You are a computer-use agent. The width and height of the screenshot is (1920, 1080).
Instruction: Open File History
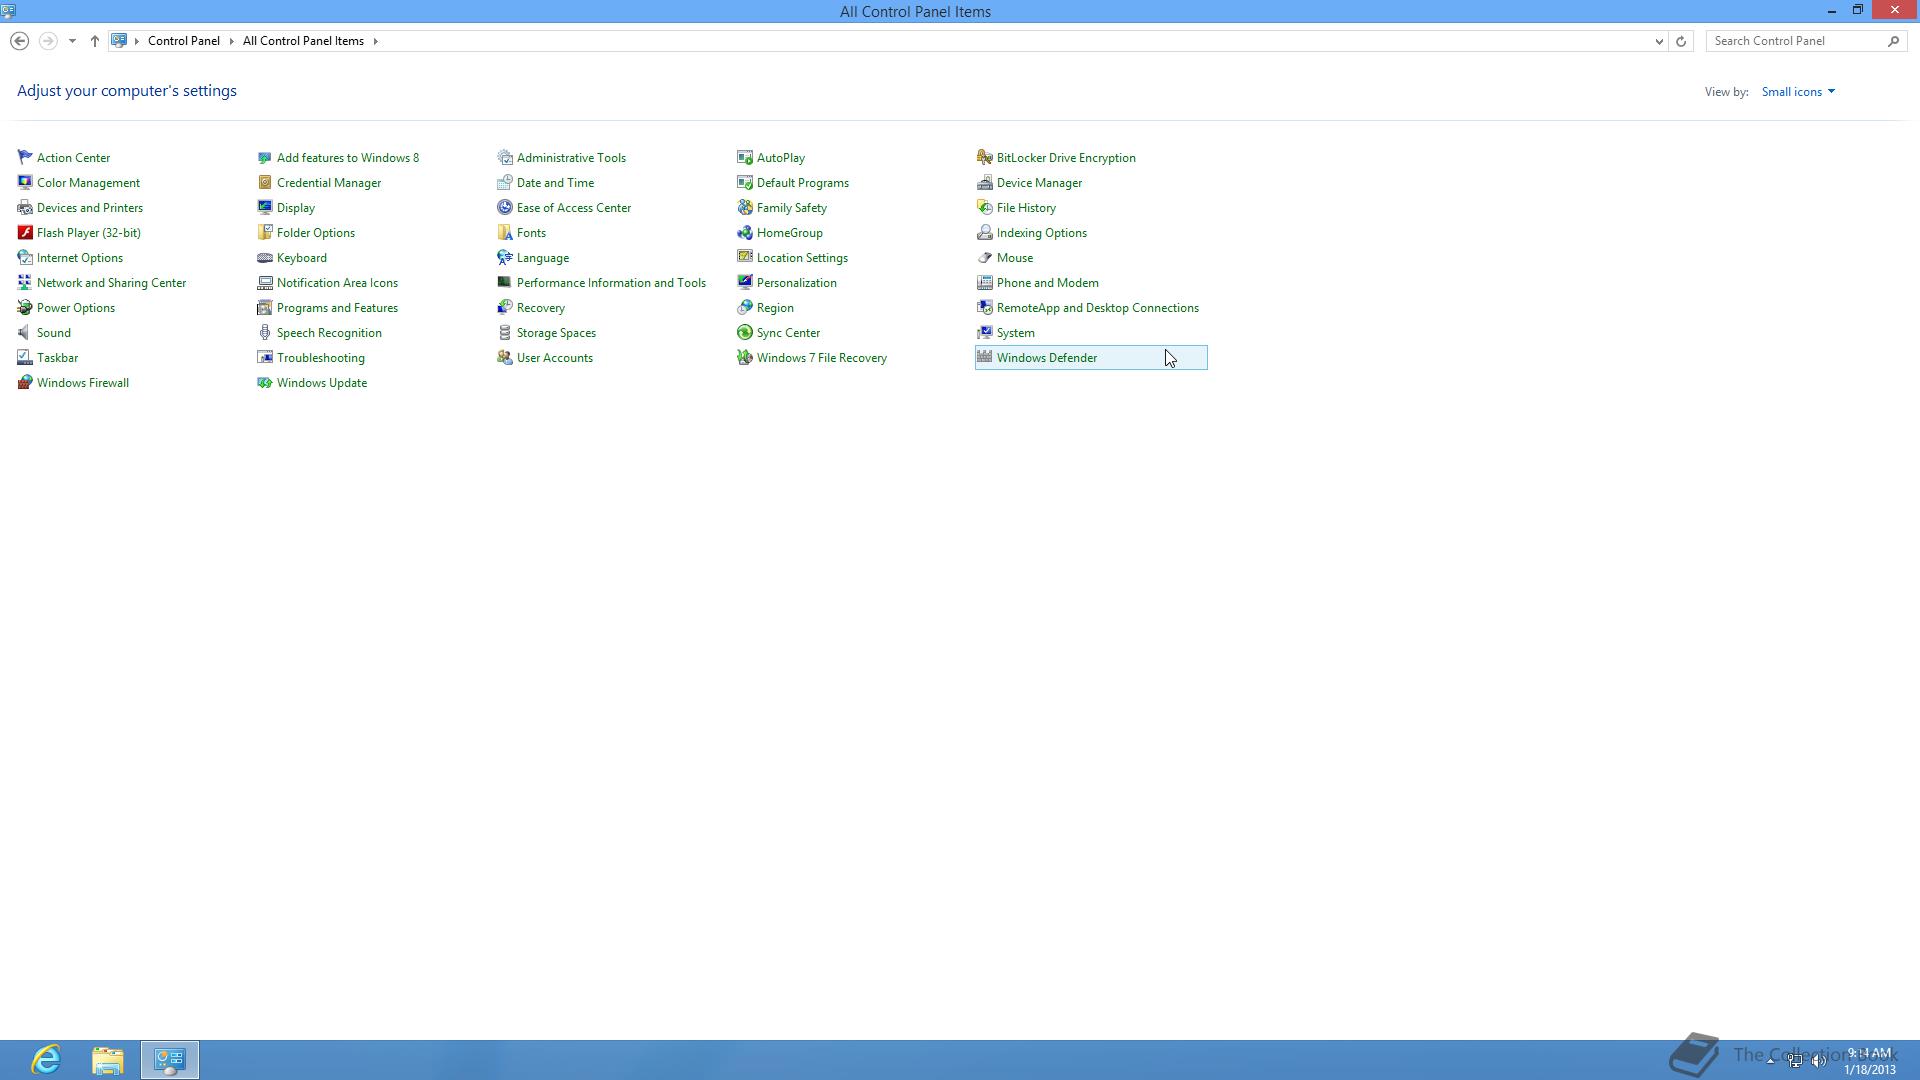click(1026, 207)
